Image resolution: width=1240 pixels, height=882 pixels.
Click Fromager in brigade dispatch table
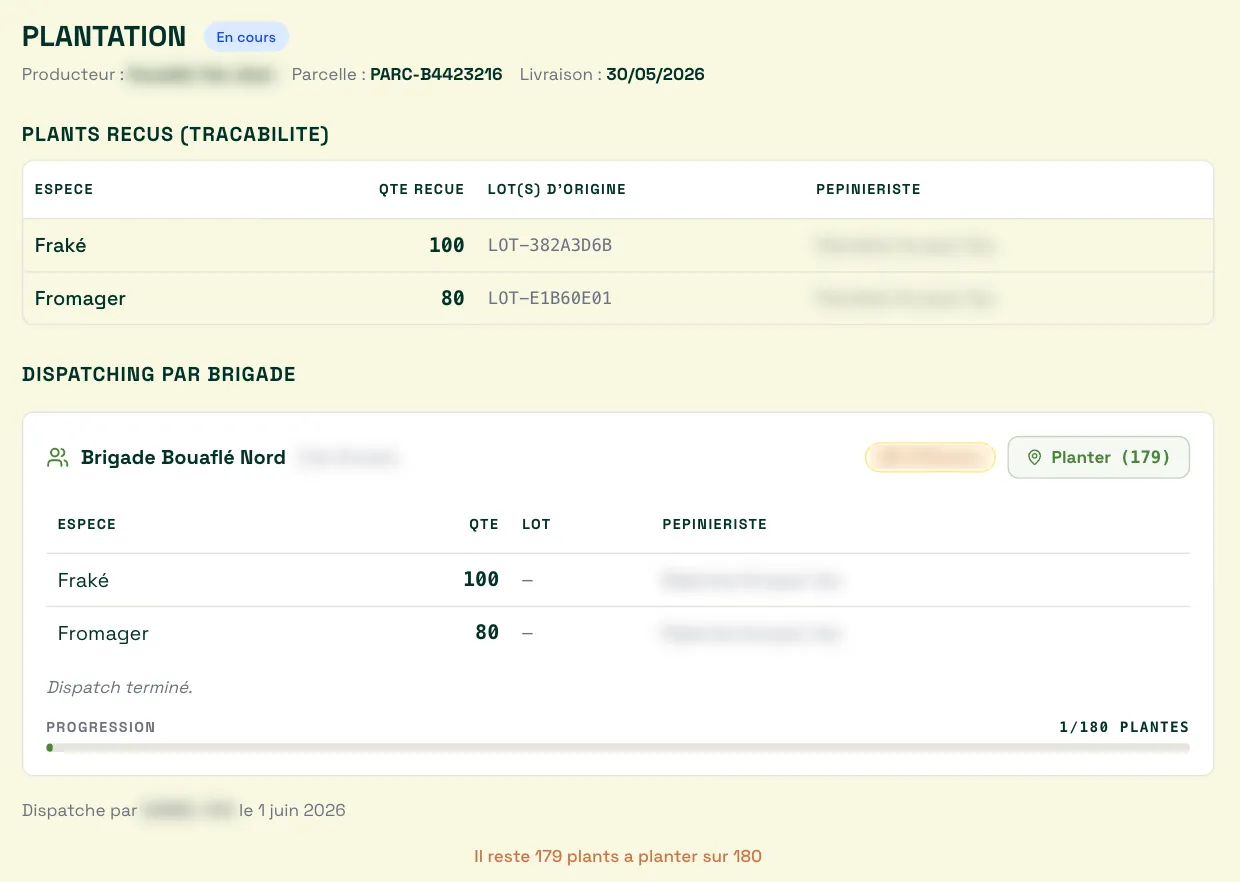[103, 633]
